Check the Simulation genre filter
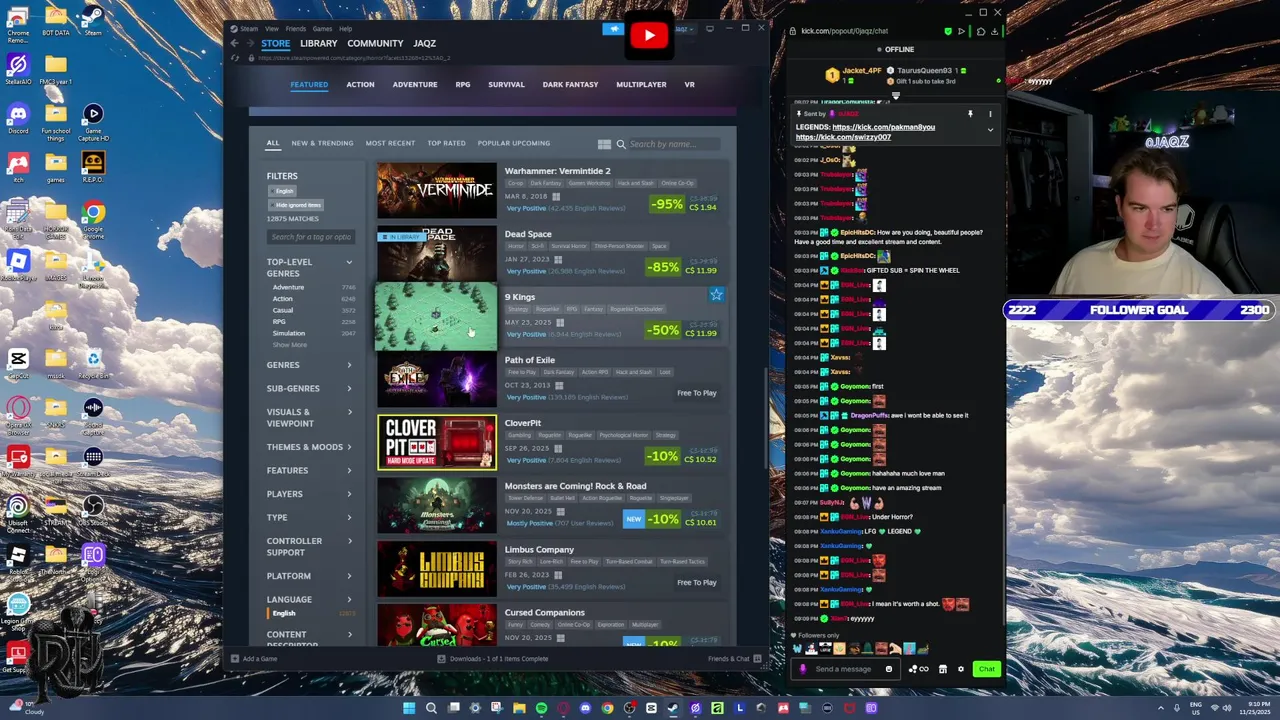 coord(289,333)
